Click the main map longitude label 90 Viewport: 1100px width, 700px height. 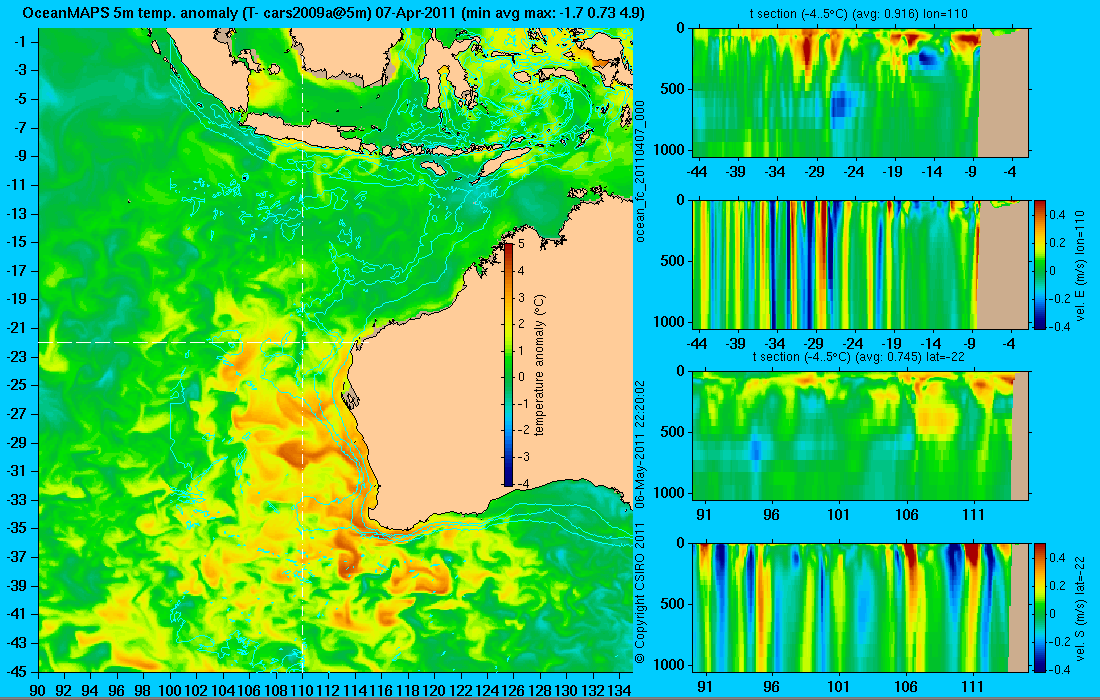(x=38, y=691)
